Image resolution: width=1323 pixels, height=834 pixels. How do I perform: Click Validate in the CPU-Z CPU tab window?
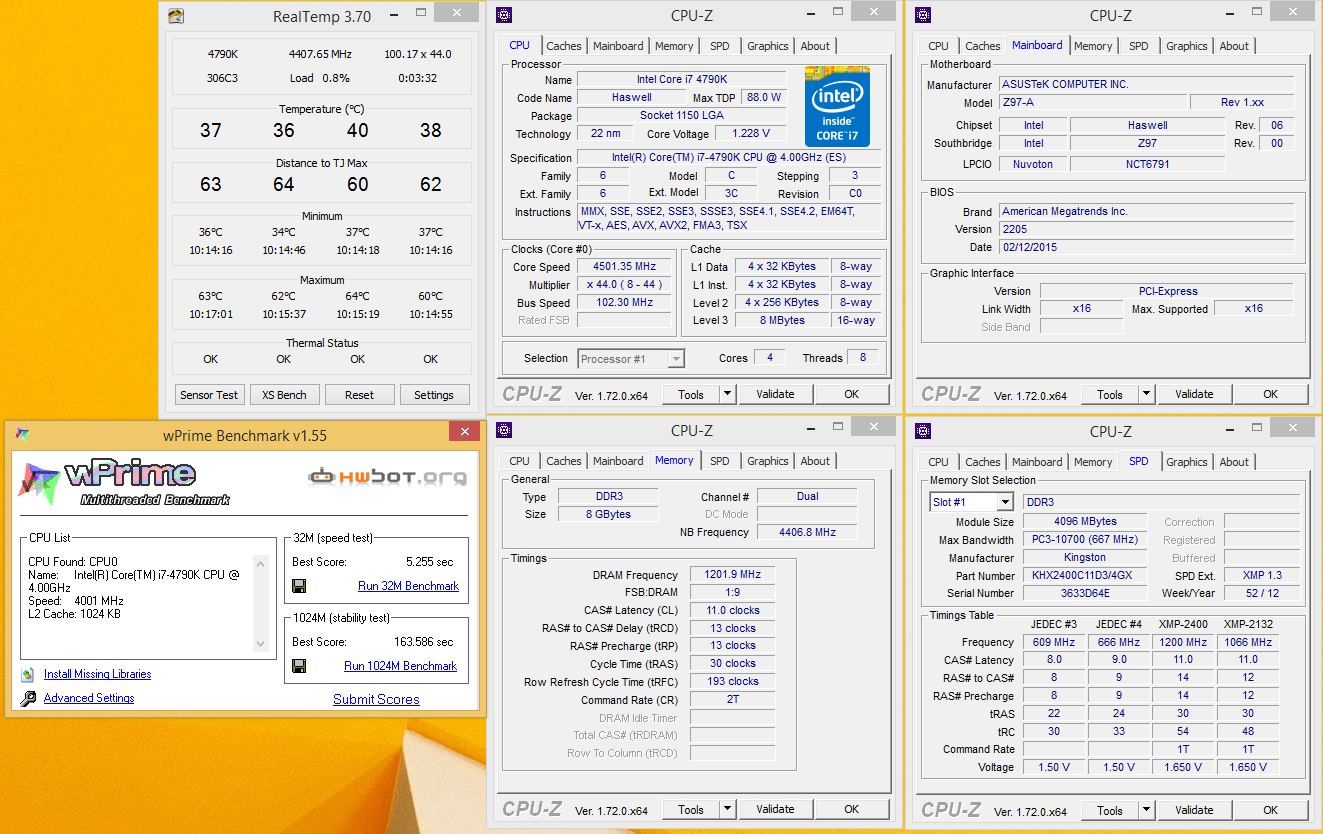(775, 394)
